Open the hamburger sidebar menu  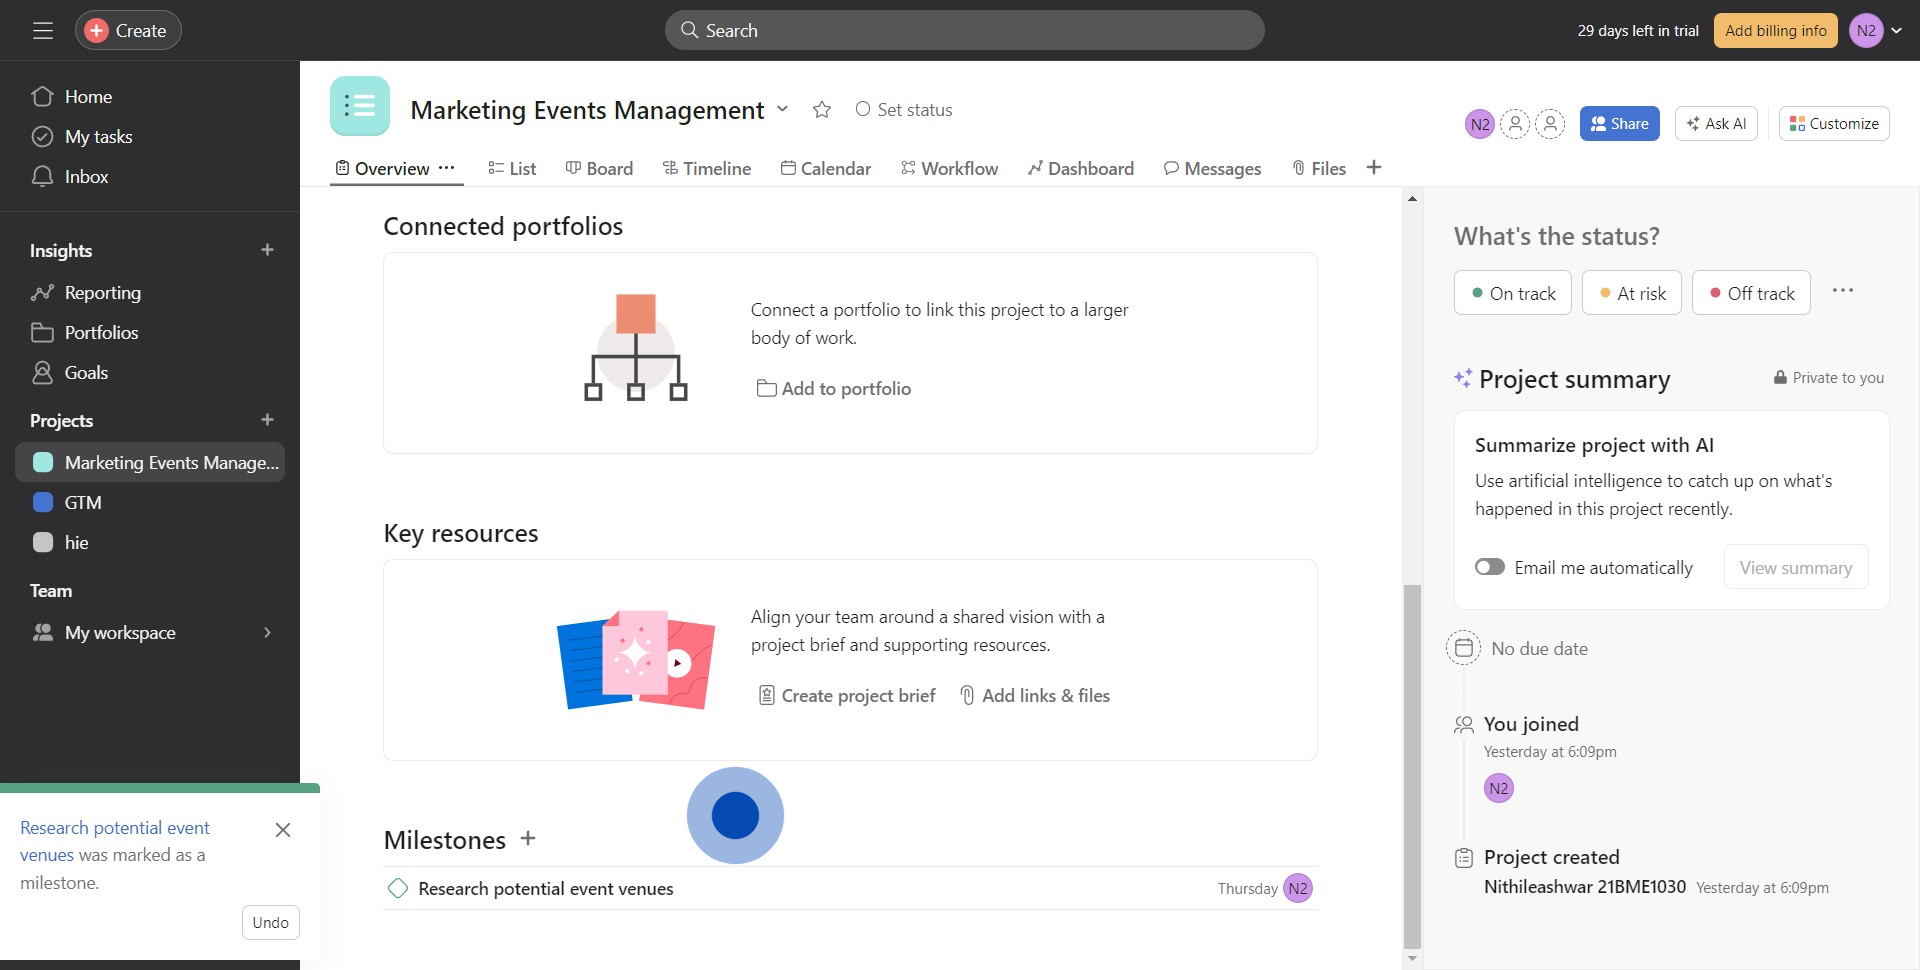[x=43, y=31]
